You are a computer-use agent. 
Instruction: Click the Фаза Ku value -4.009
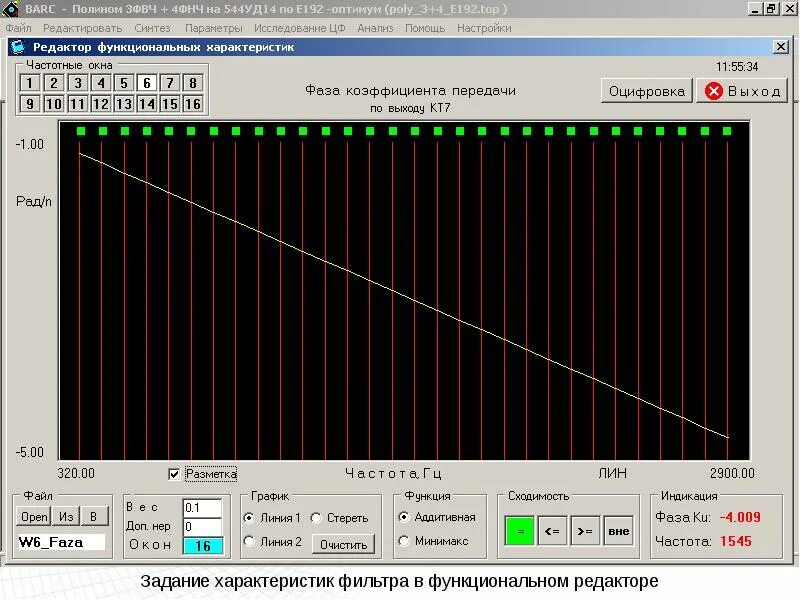[740, 517]
